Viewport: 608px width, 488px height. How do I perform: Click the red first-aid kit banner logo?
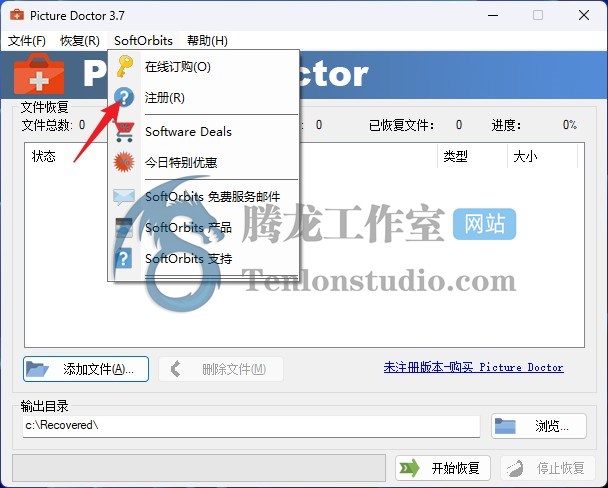point(39,74)
